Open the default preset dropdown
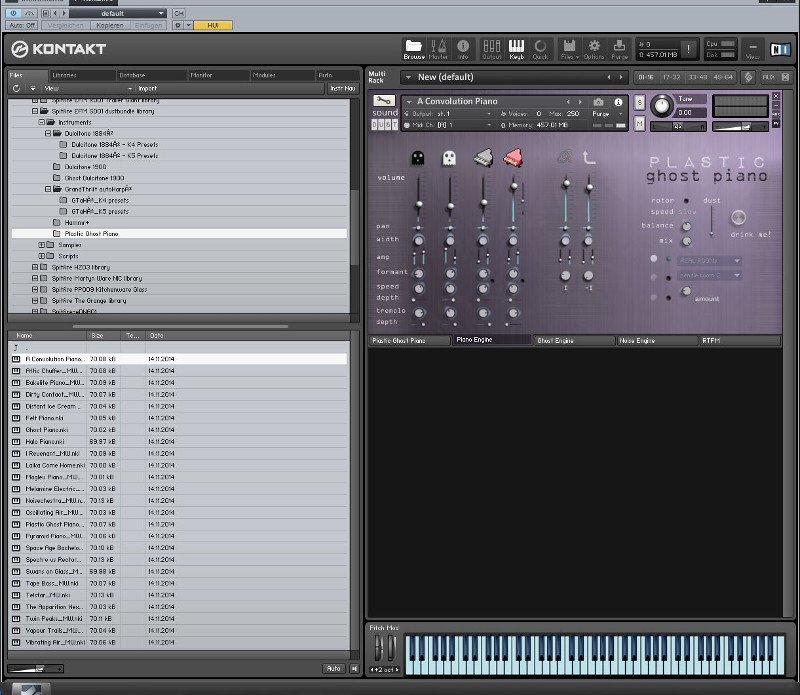 tap(118, 13)
